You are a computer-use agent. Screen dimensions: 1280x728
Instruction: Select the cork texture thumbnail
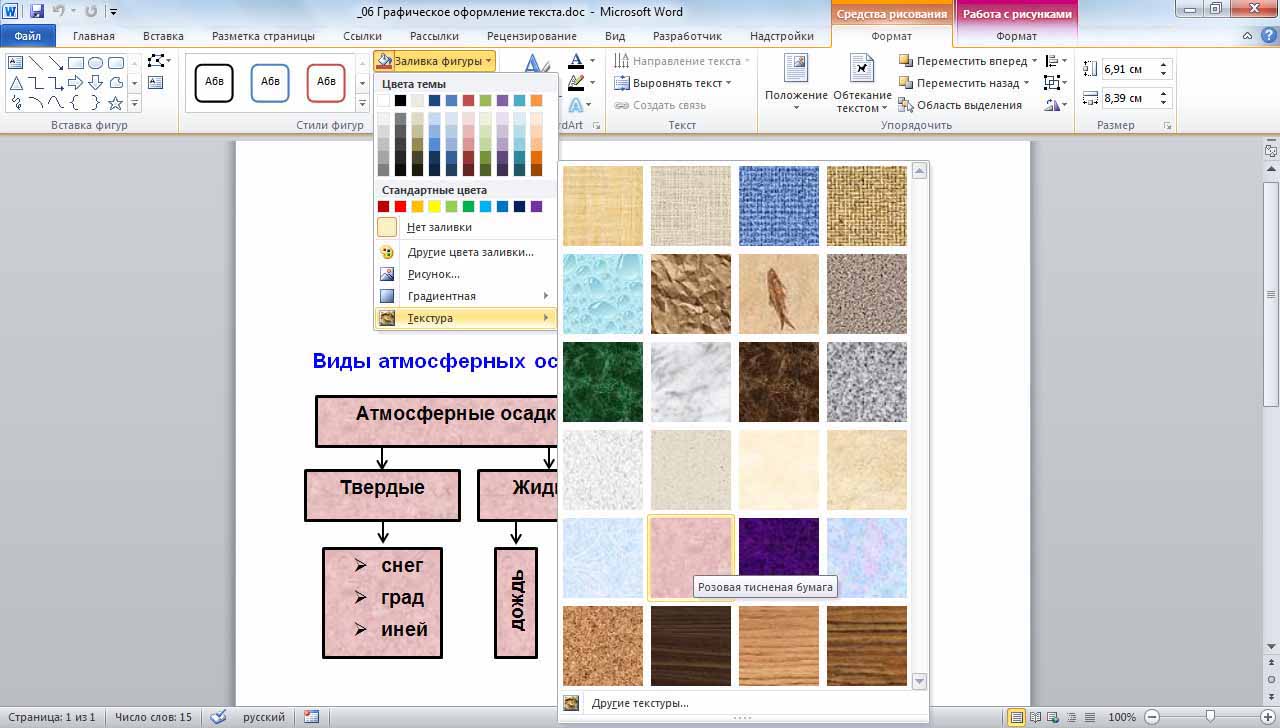tap(603, 646)
